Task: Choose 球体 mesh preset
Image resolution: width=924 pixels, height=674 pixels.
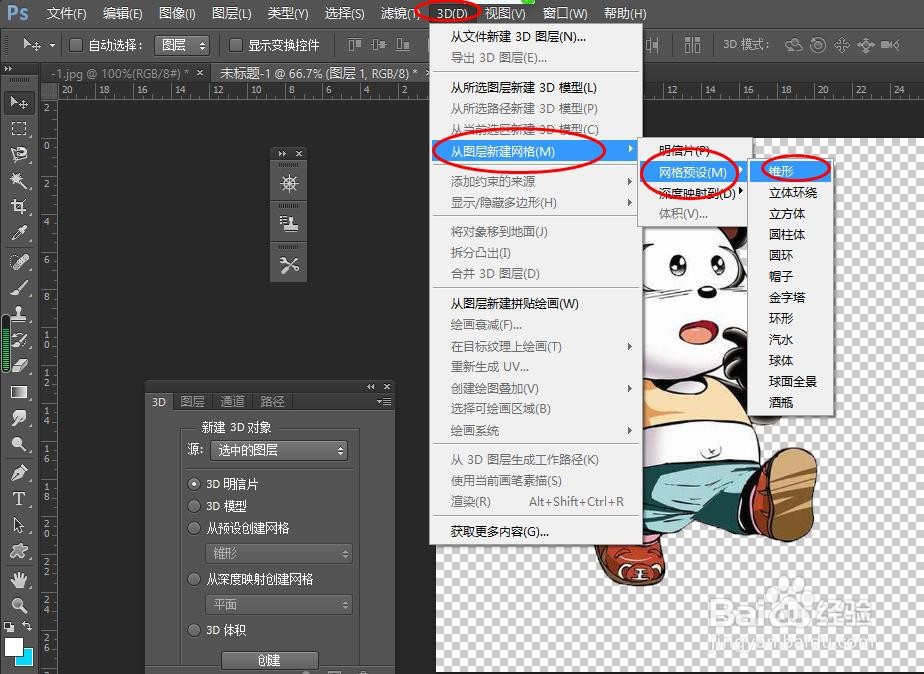Action: tap(790, 361)
